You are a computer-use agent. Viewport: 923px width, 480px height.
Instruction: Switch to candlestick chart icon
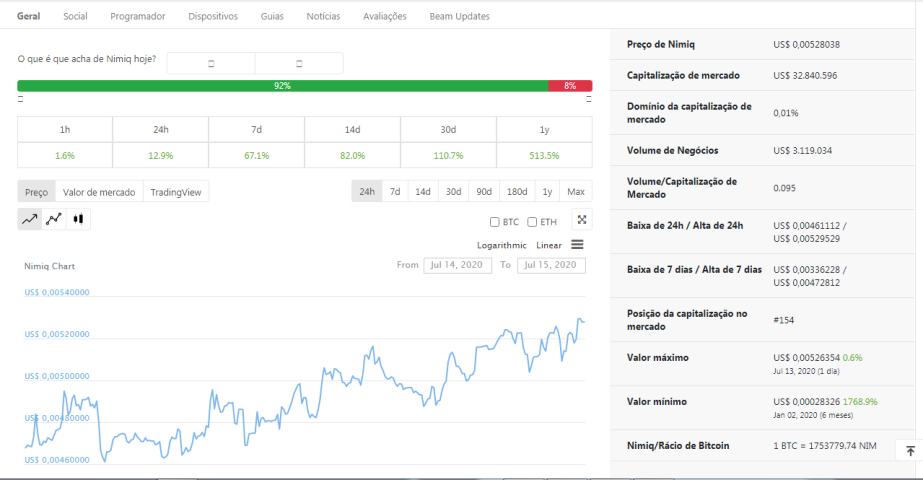78,219
